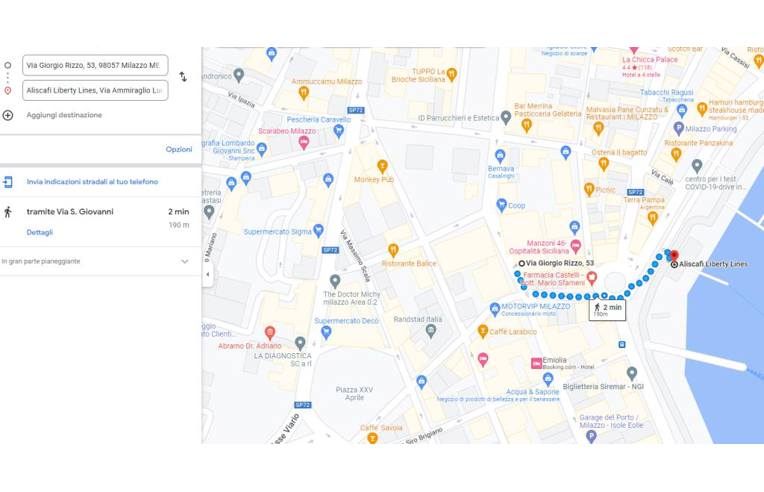
Task: Click the Add destination plus icon
Action: point(8,115)
